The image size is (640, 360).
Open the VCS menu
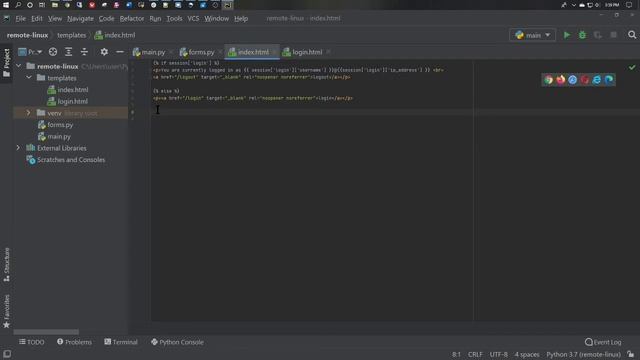point(193,18)
